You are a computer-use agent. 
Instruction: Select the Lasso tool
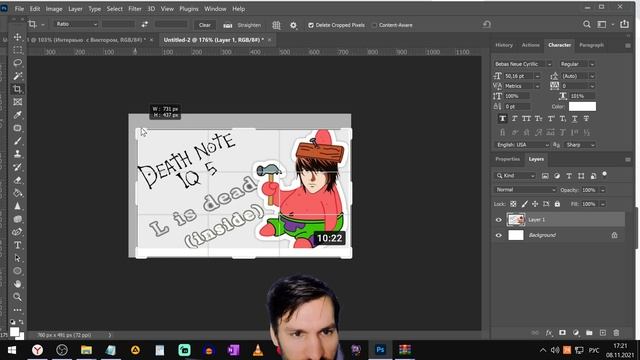pos(17,63)
